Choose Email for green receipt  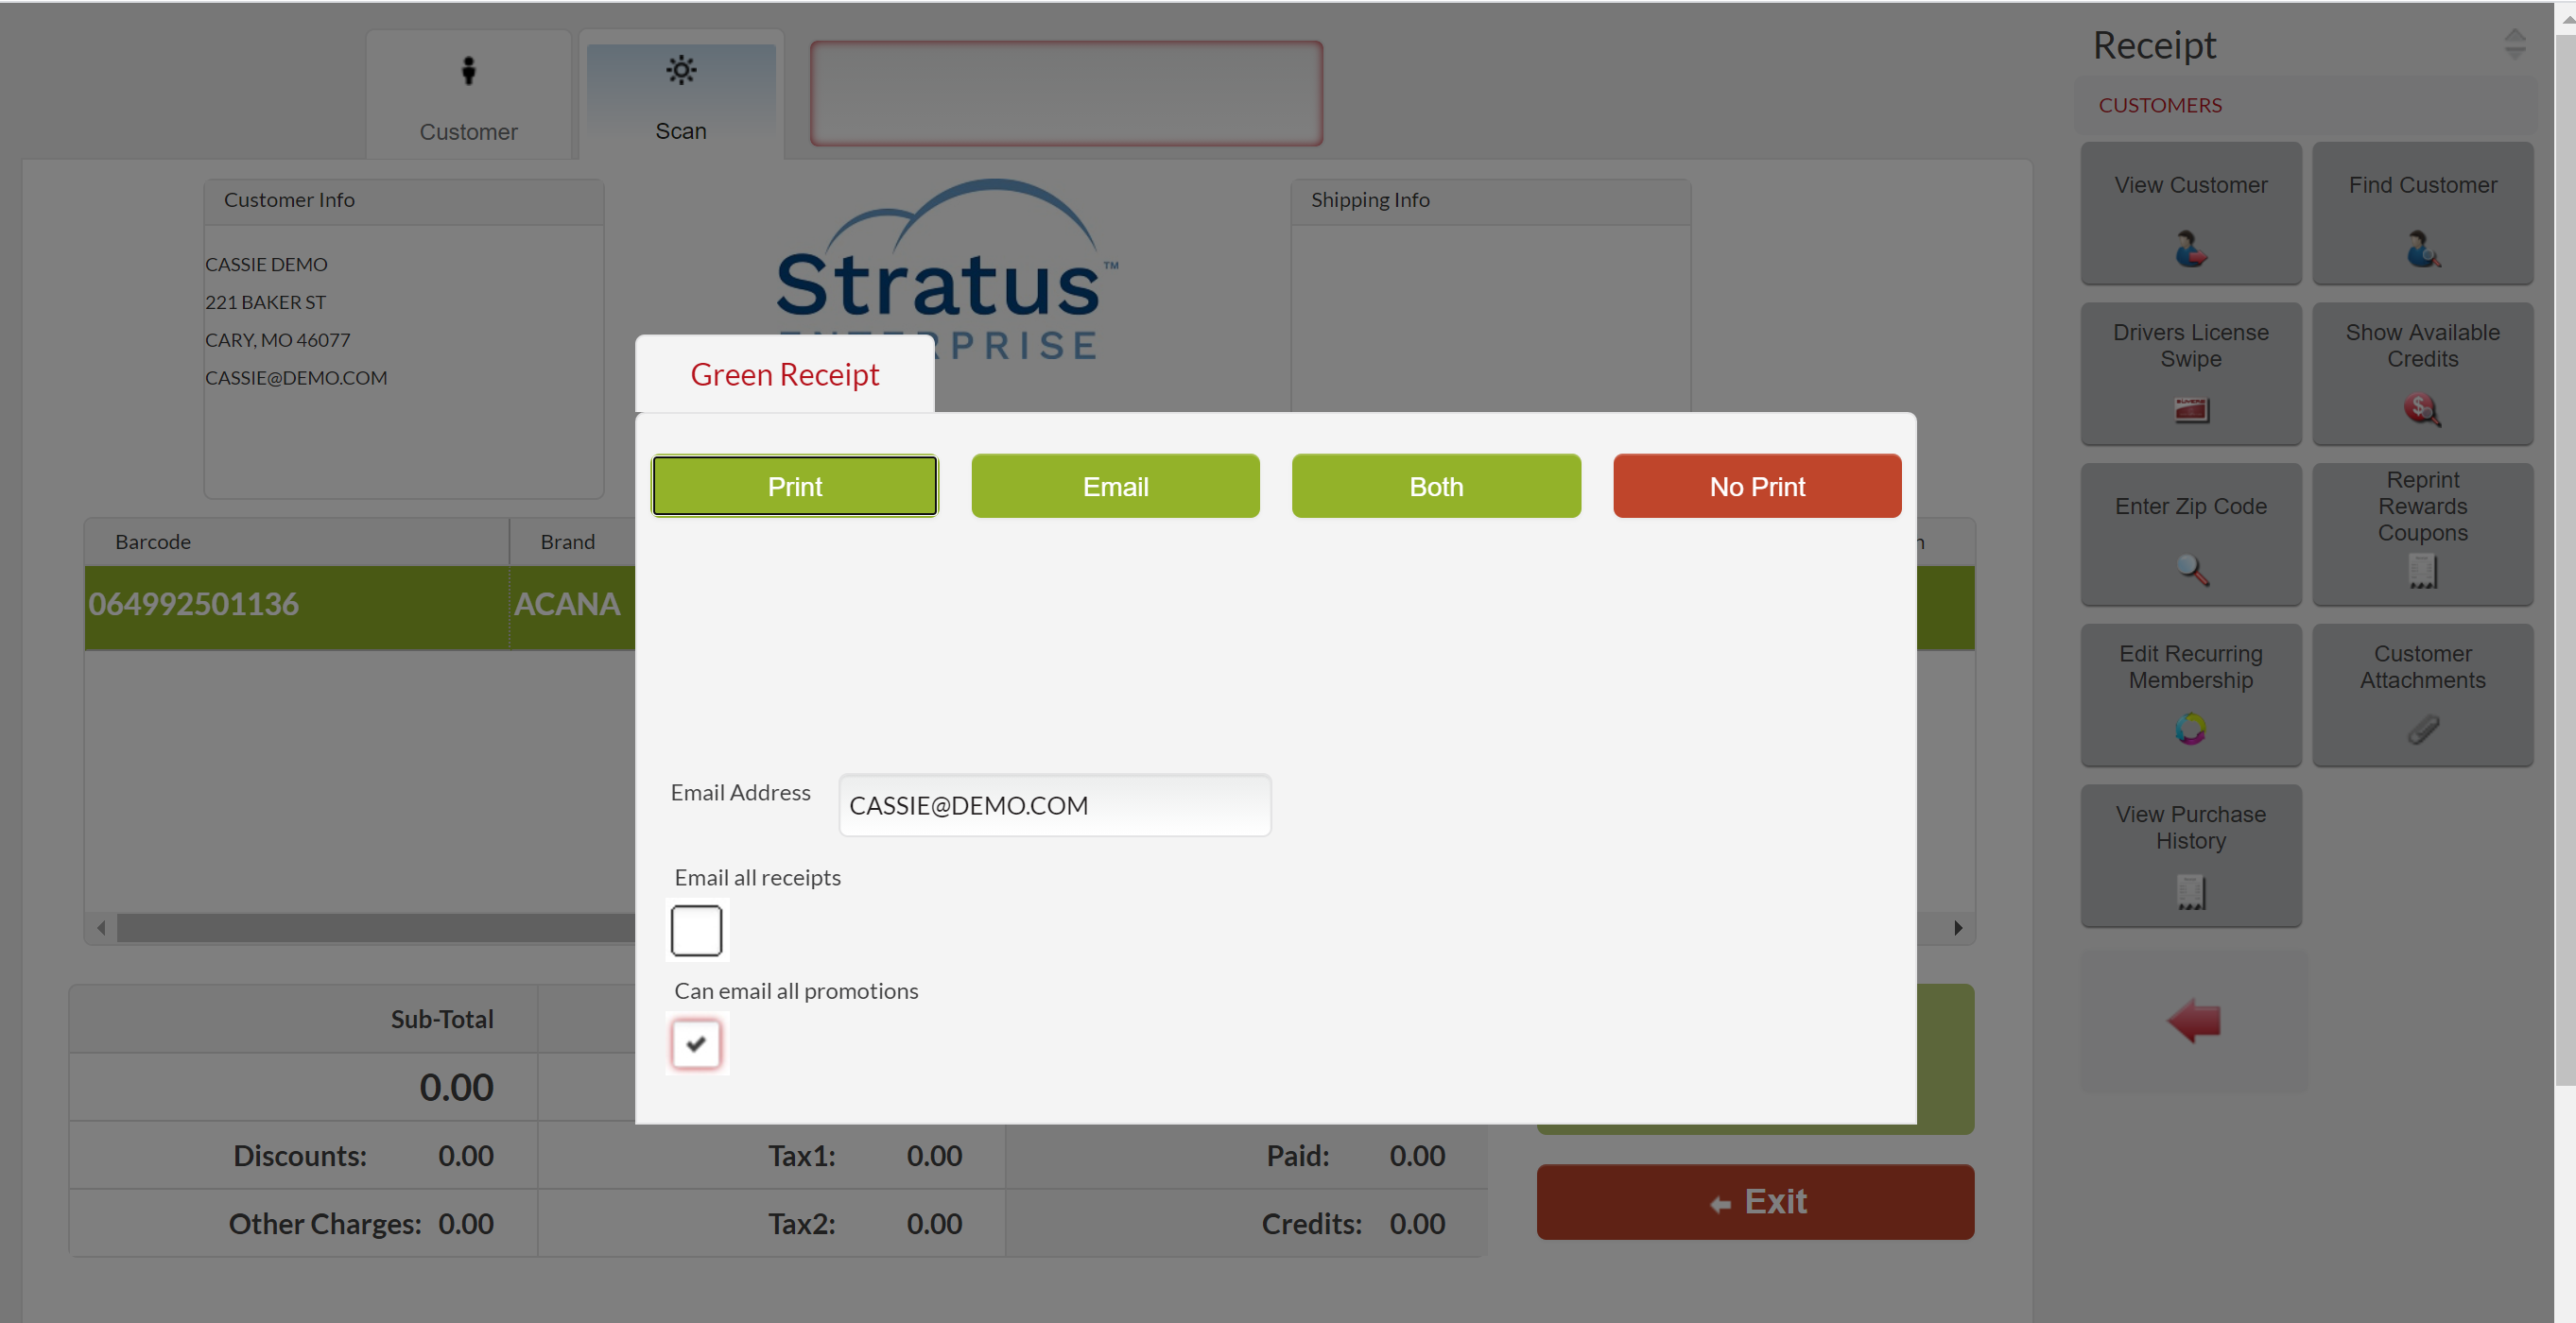(x=1114, y=486)
